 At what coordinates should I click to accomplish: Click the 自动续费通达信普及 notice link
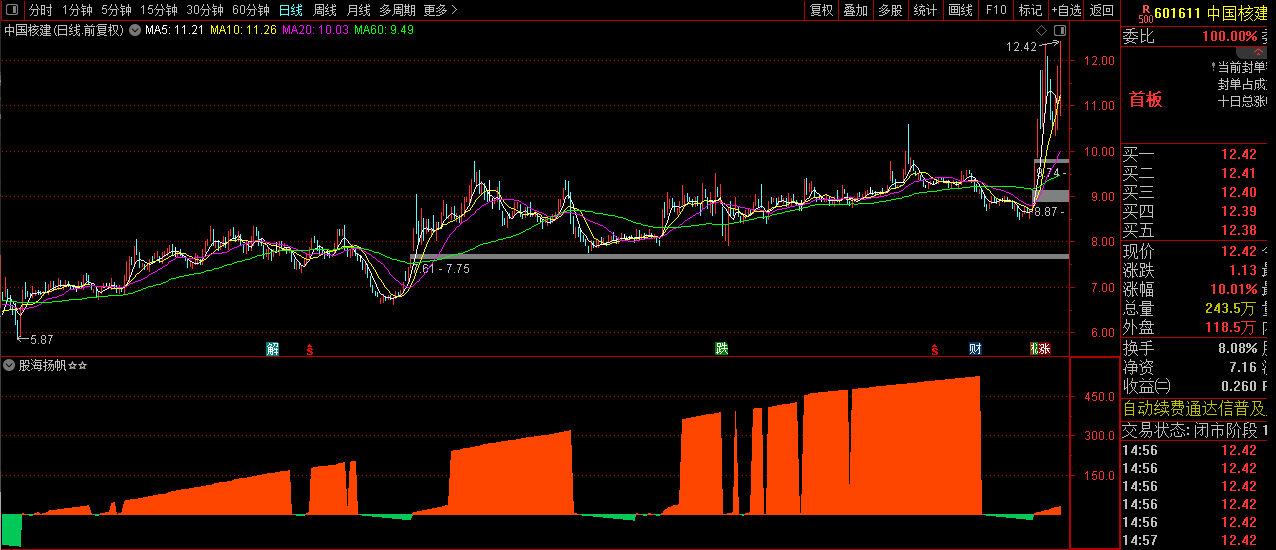click(x=1194, y=408)
